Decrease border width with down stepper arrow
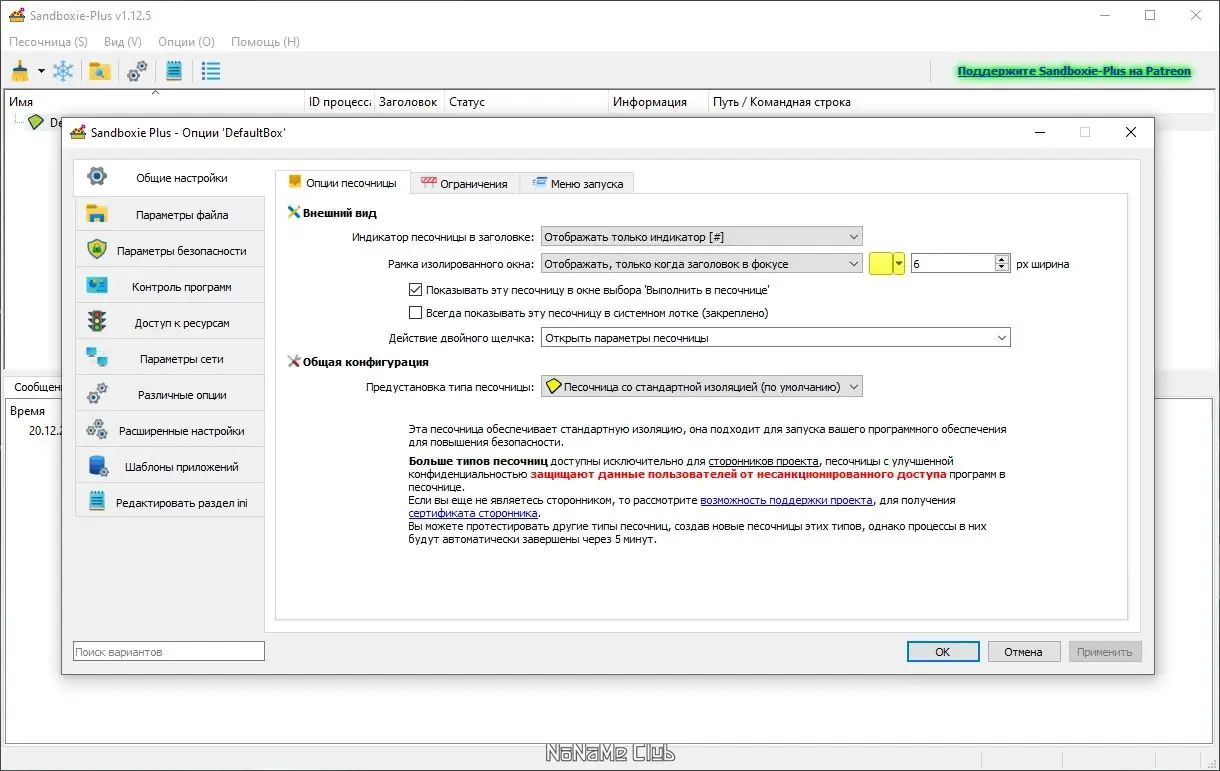 (x=1002, y=268)
